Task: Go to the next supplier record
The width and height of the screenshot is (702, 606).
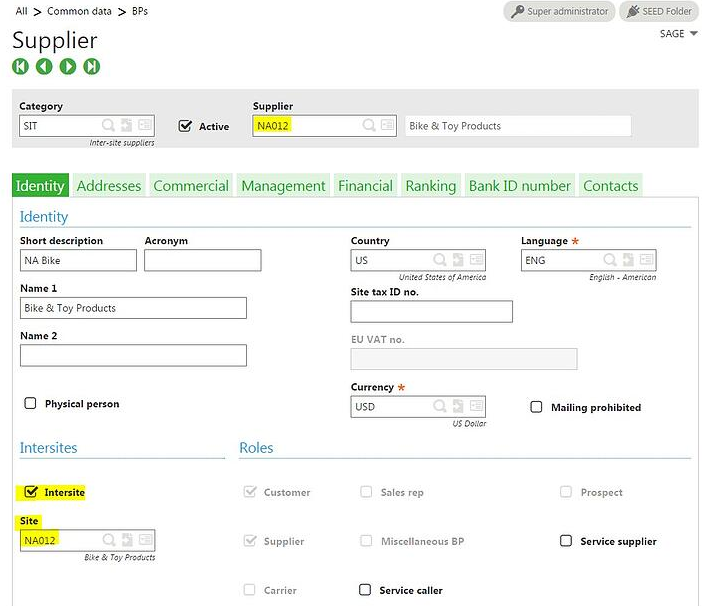Action: pyautogui.click(x=68, y=67)
